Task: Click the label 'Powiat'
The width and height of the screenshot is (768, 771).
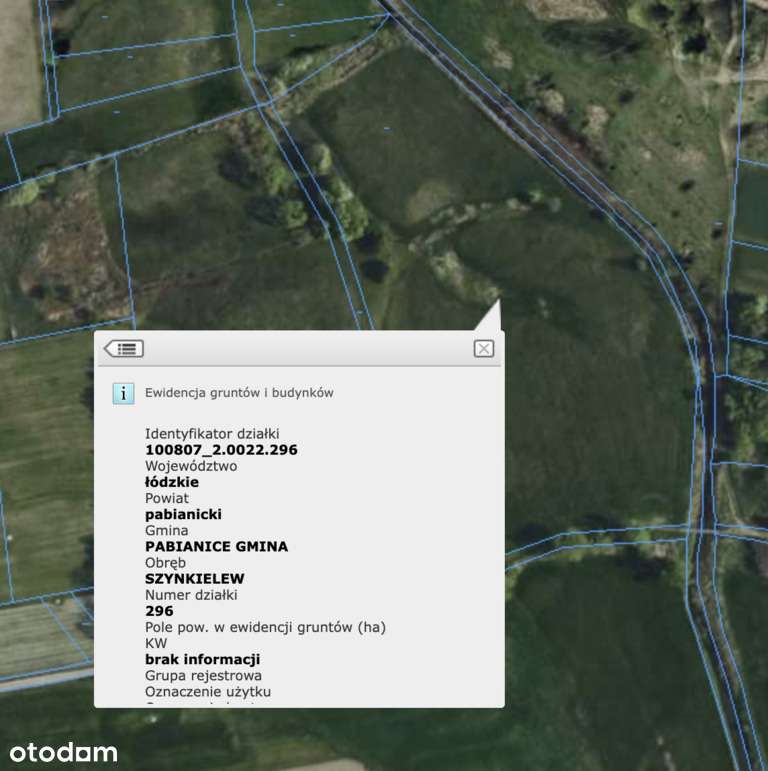Action: coord(167,498)
